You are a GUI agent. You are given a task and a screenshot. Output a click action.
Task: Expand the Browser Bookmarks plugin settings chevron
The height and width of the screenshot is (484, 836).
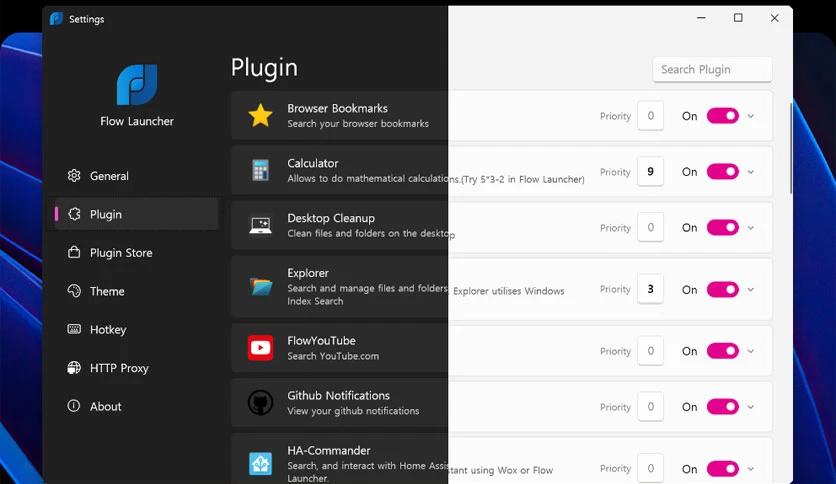751,116
